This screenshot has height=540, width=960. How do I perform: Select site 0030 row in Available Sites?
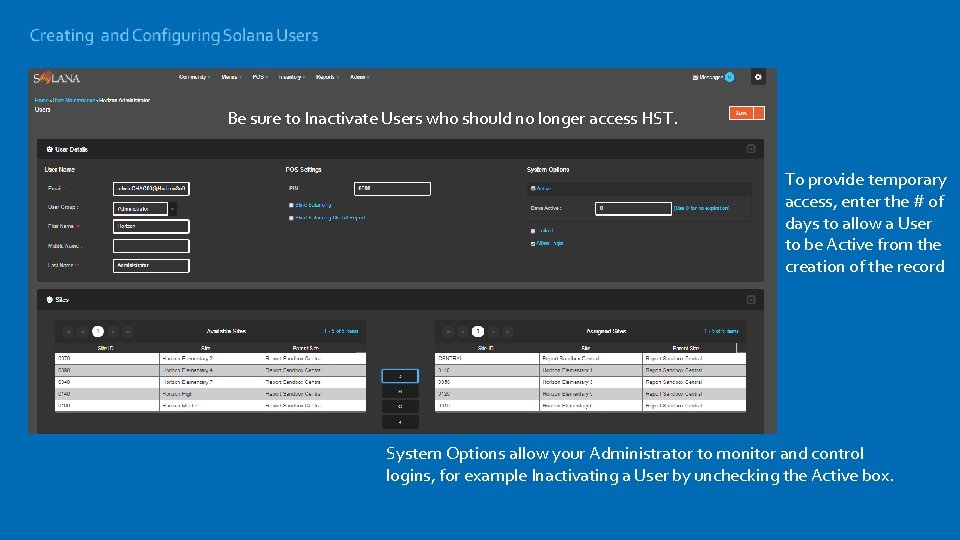210,370
